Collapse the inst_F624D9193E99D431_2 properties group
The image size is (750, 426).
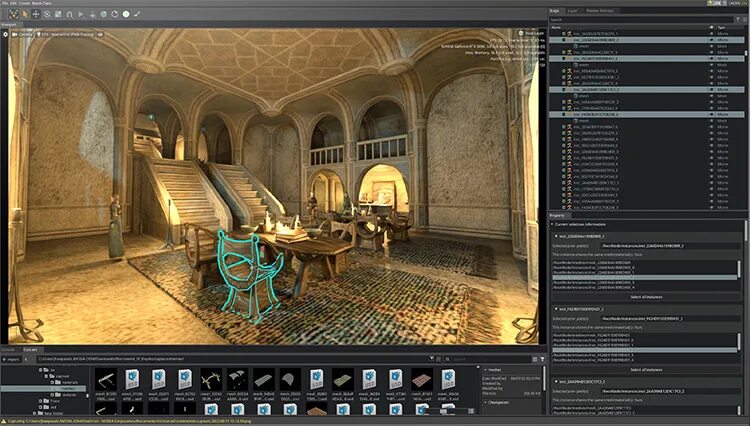556,309
